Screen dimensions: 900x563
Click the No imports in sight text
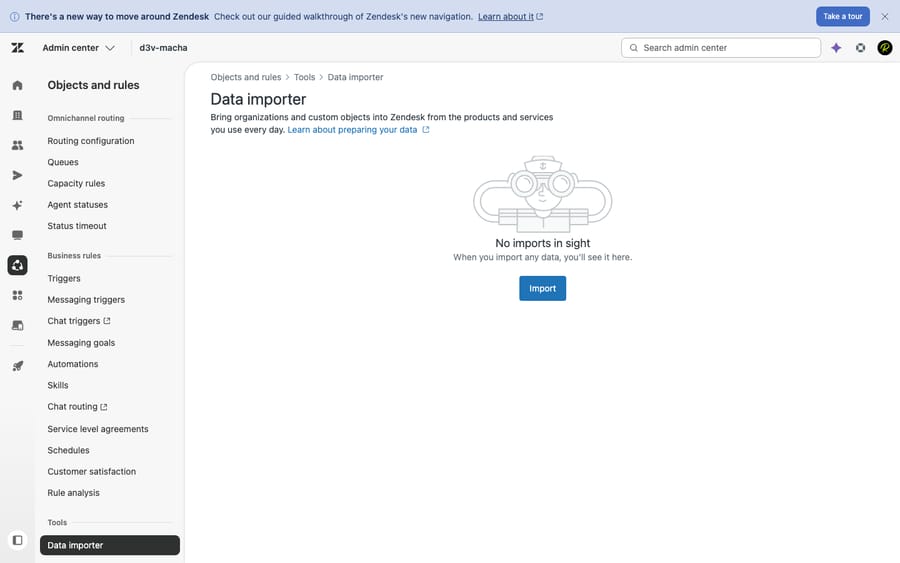coord(542,243)
